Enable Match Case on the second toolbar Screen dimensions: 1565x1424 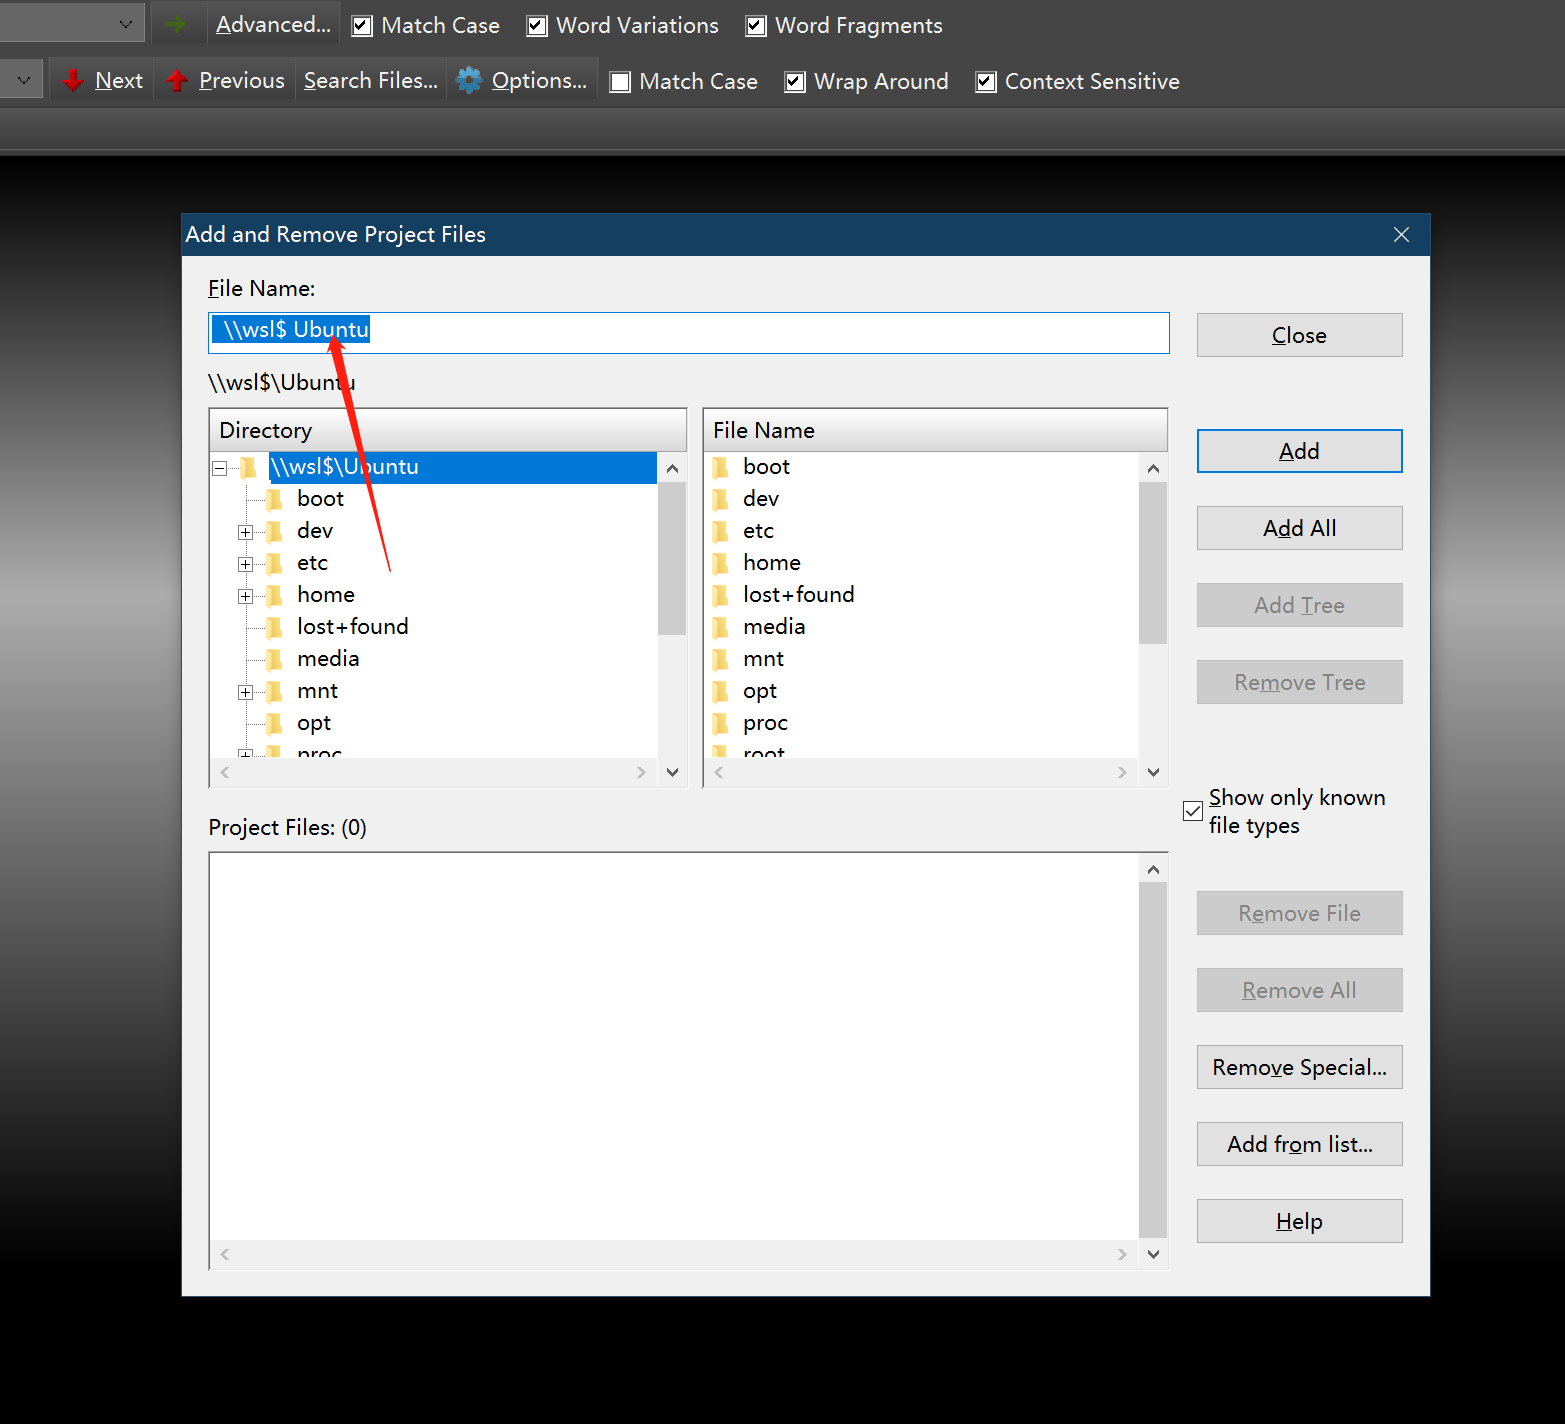point(620,81)
